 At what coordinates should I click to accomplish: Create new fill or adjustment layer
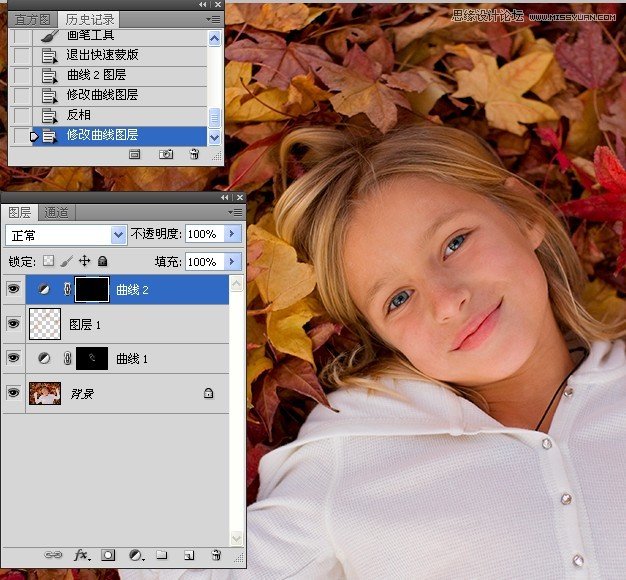pos(136,555)
